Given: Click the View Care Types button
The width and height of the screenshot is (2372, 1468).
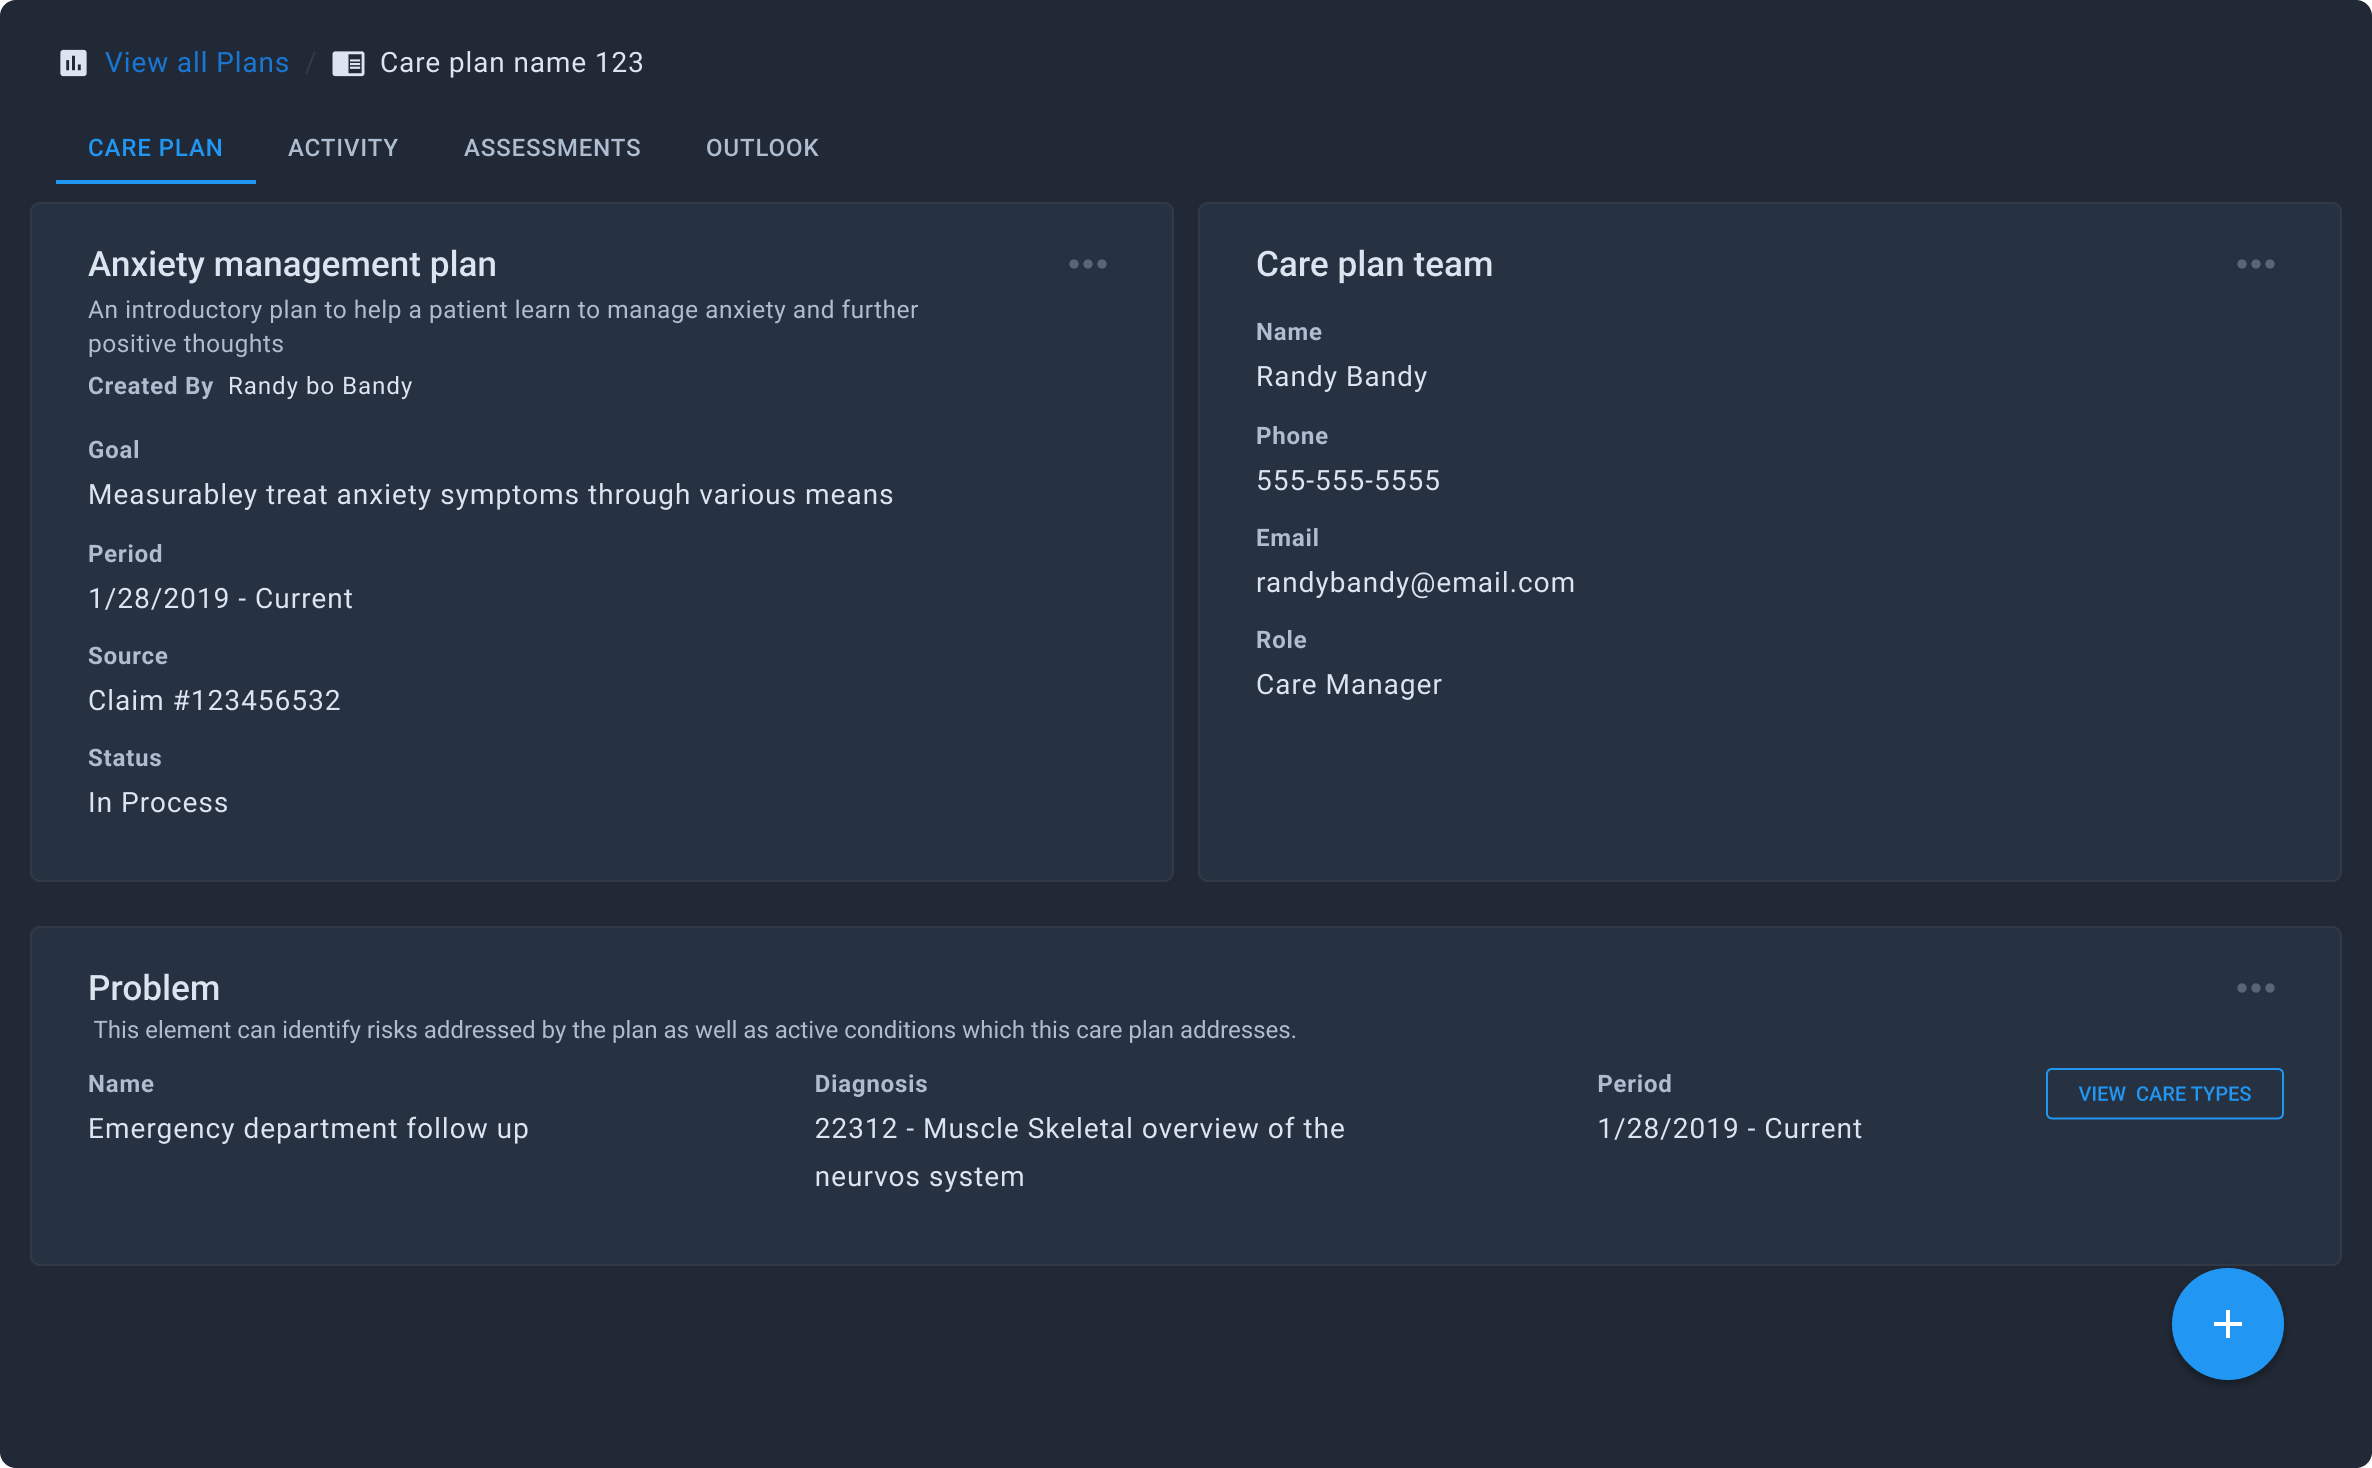Looking at the screenshot, I should point(2164,1094).
